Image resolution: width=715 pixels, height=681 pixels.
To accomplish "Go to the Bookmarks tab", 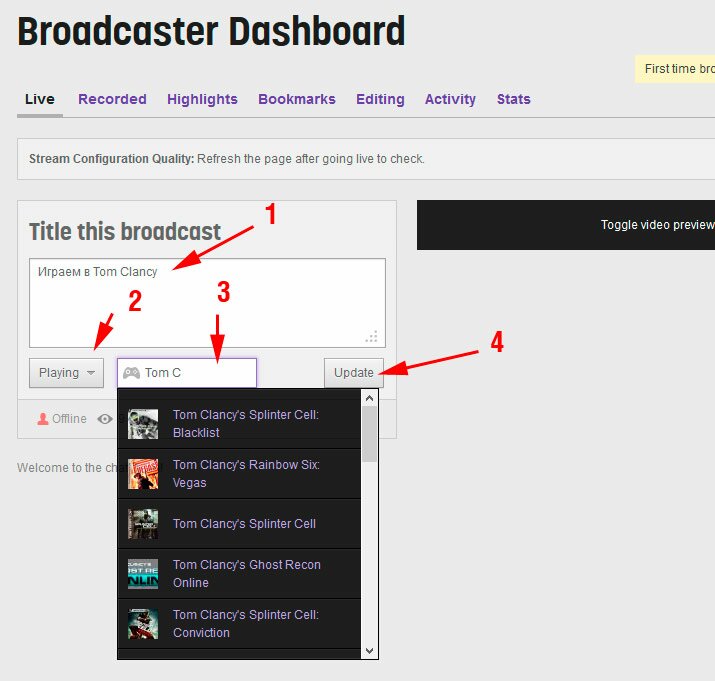I will (296, 99).
